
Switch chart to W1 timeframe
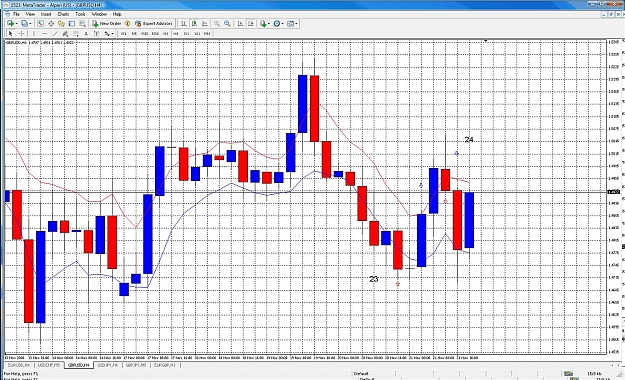coord(197,33)
